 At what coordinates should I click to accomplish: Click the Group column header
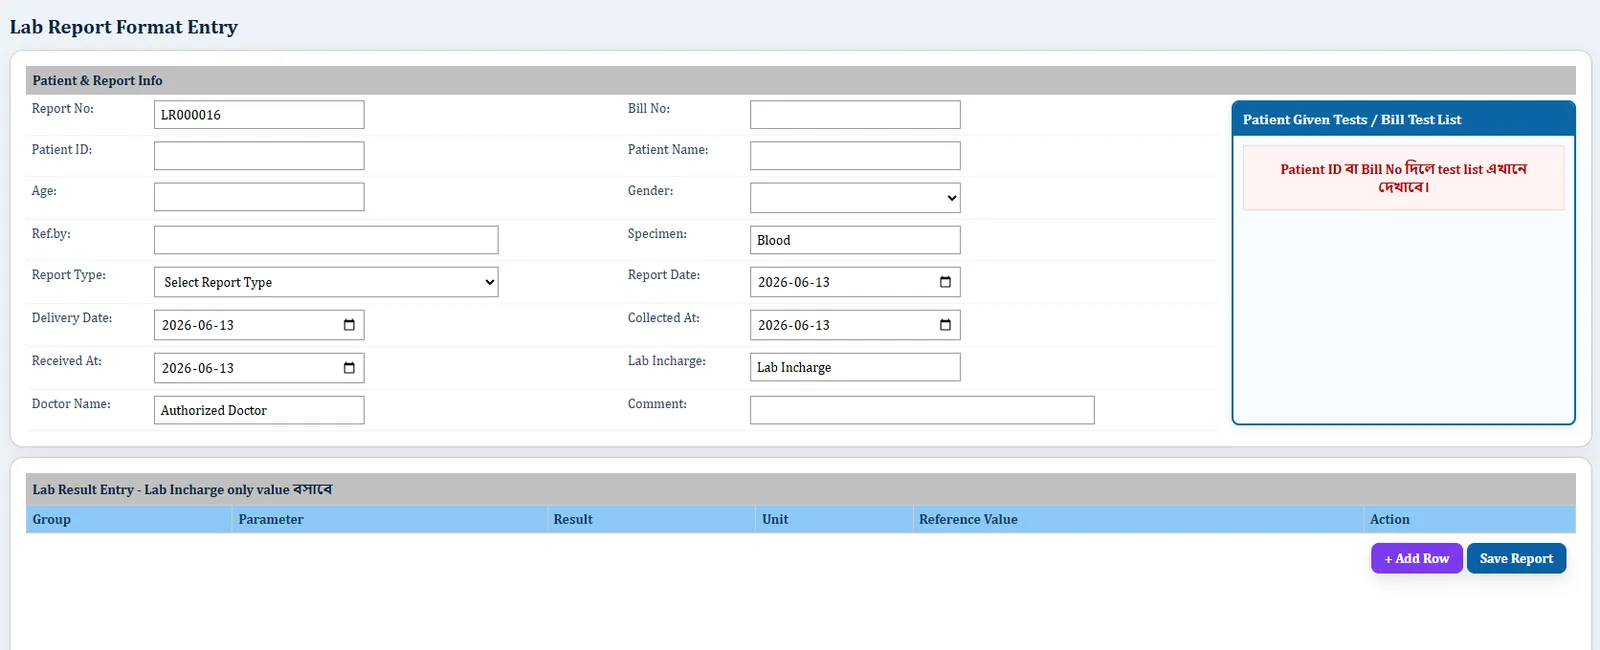[x=128, y=519]
